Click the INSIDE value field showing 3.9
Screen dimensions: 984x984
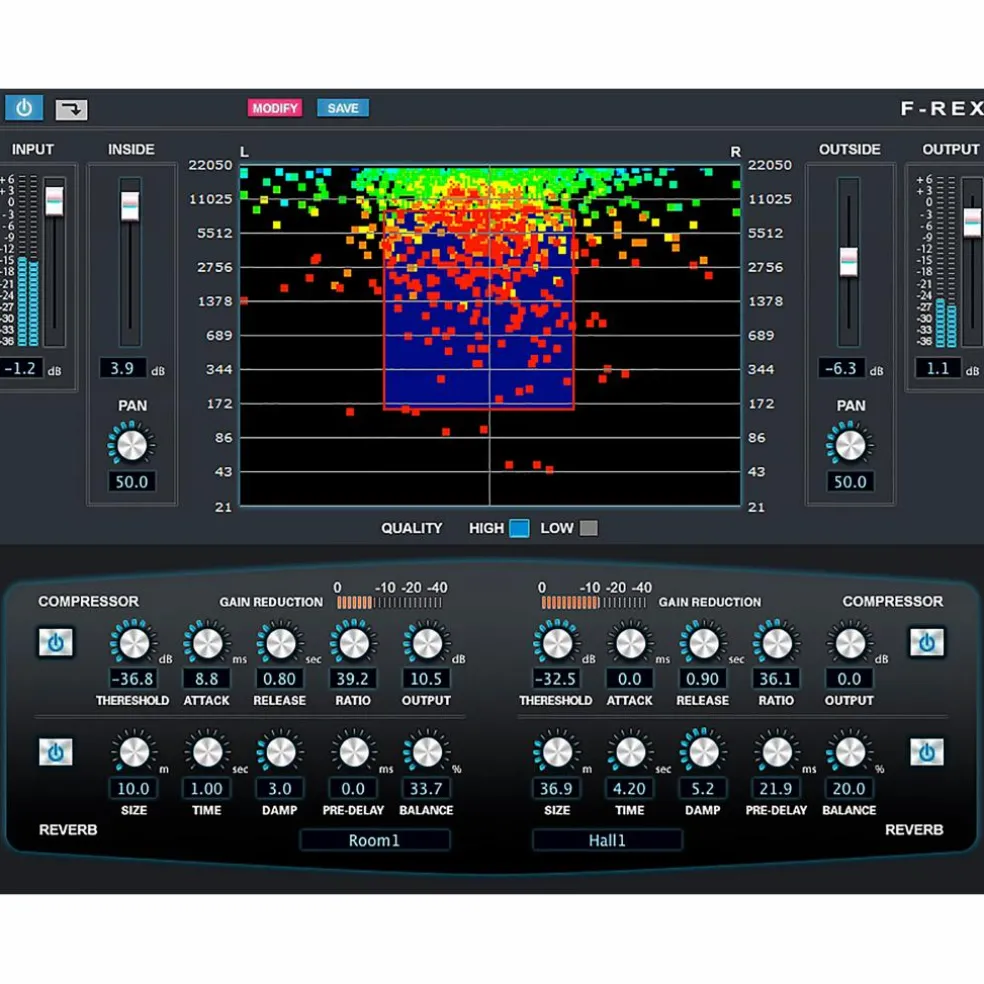123,368
